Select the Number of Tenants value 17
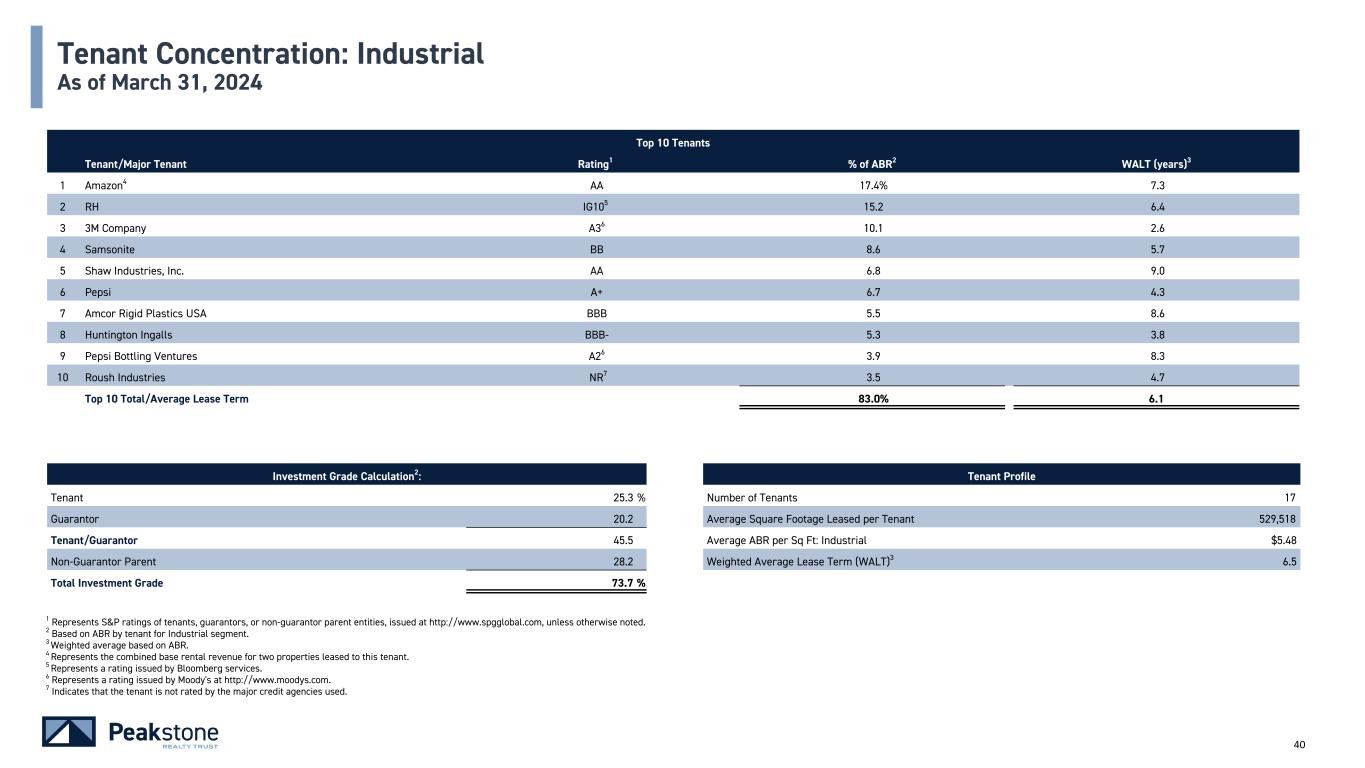Viewport: 1365px width, 768px height. coord(1290,497)
